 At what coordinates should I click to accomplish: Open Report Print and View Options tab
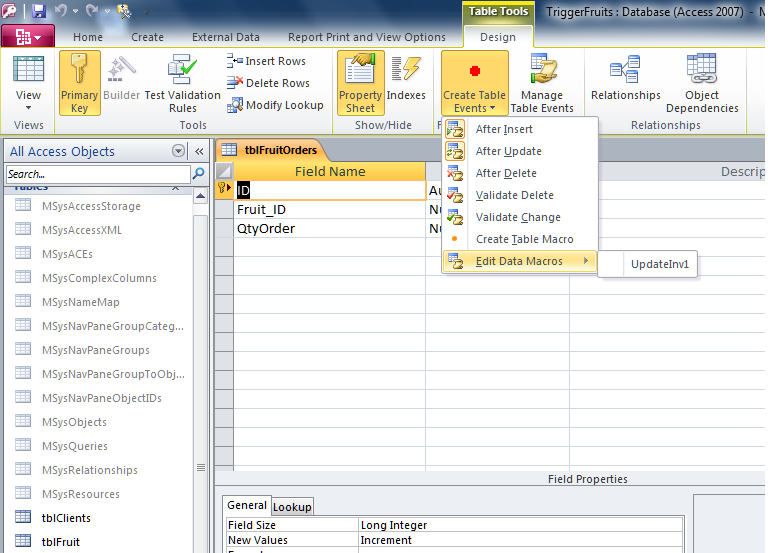[367, 37]
